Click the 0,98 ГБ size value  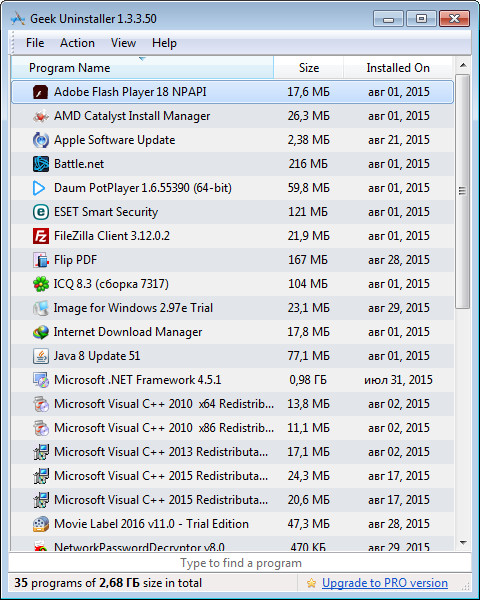(308, 380)
